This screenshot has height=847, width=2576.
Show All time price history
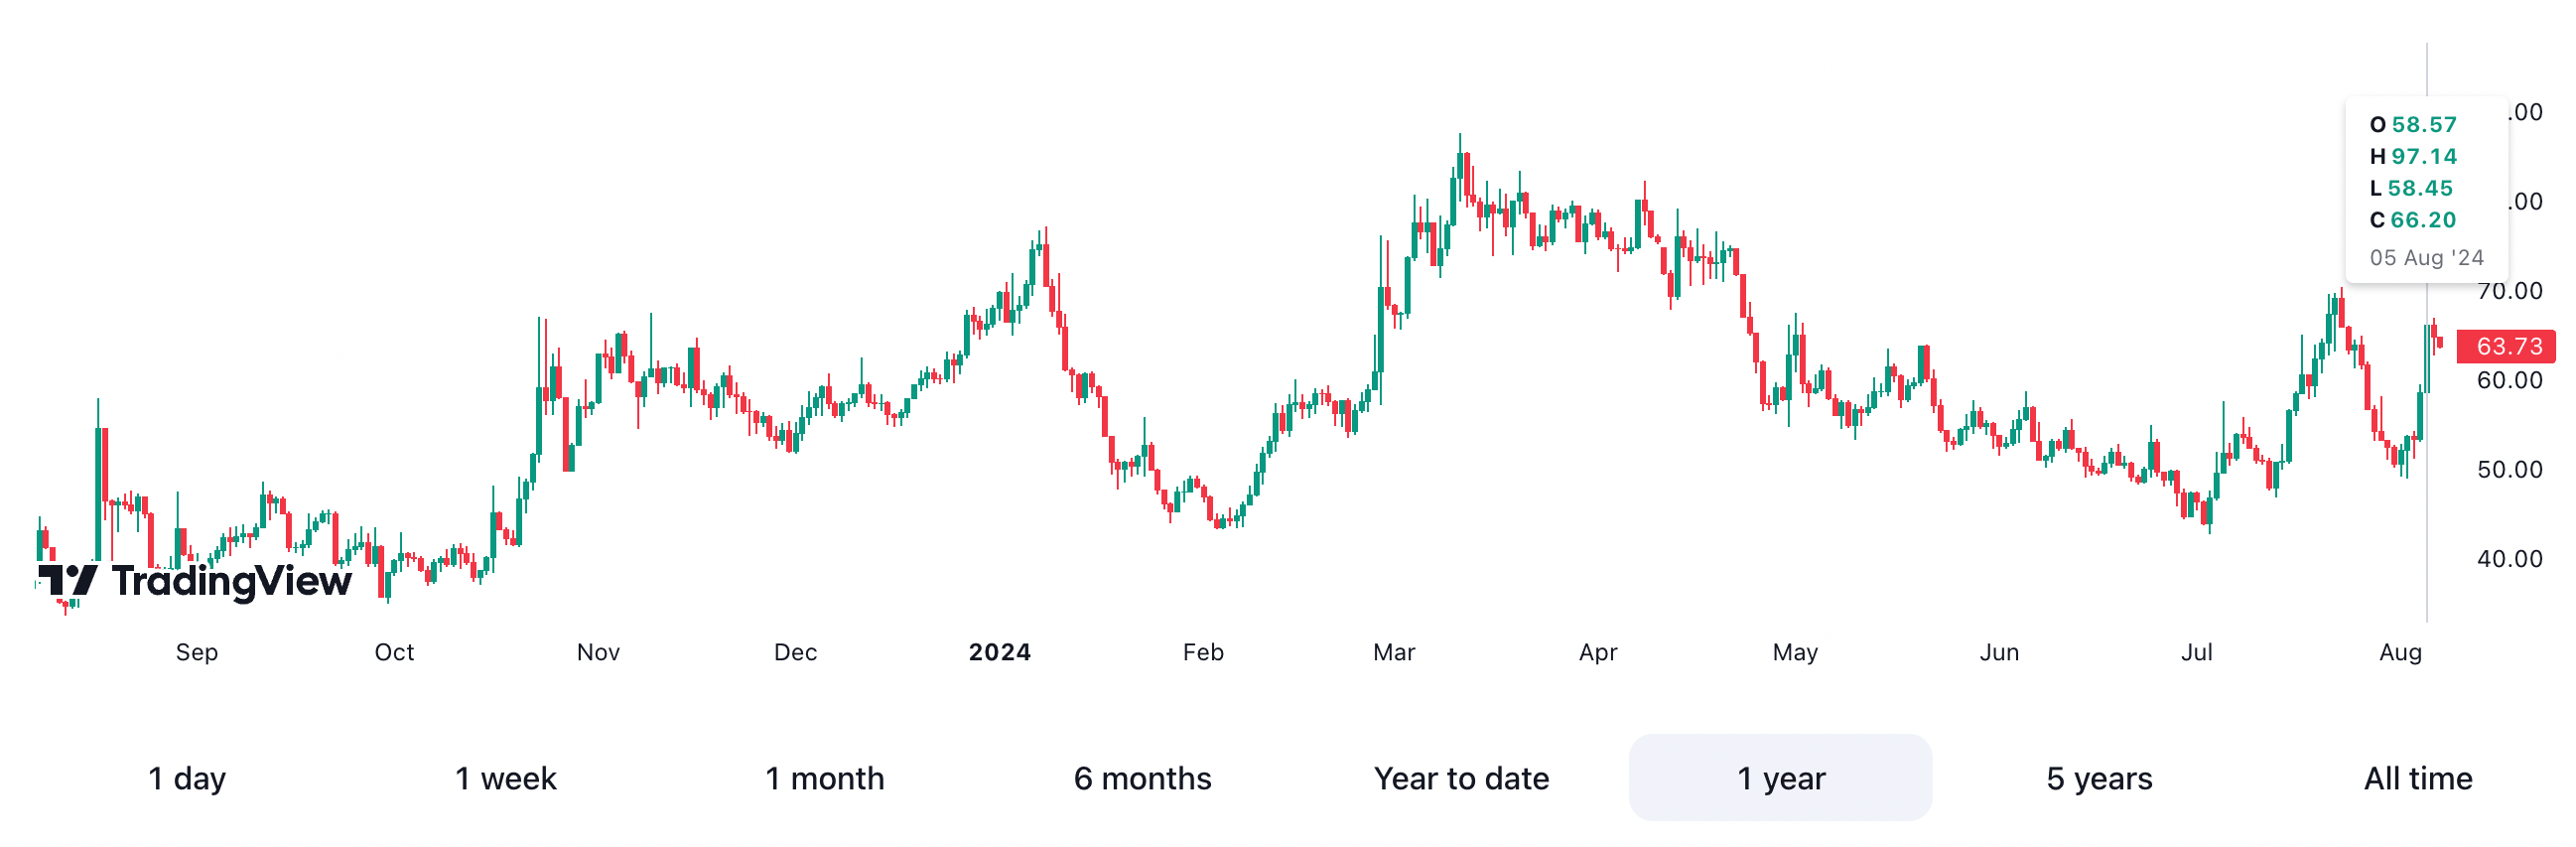coord(2417,778)
